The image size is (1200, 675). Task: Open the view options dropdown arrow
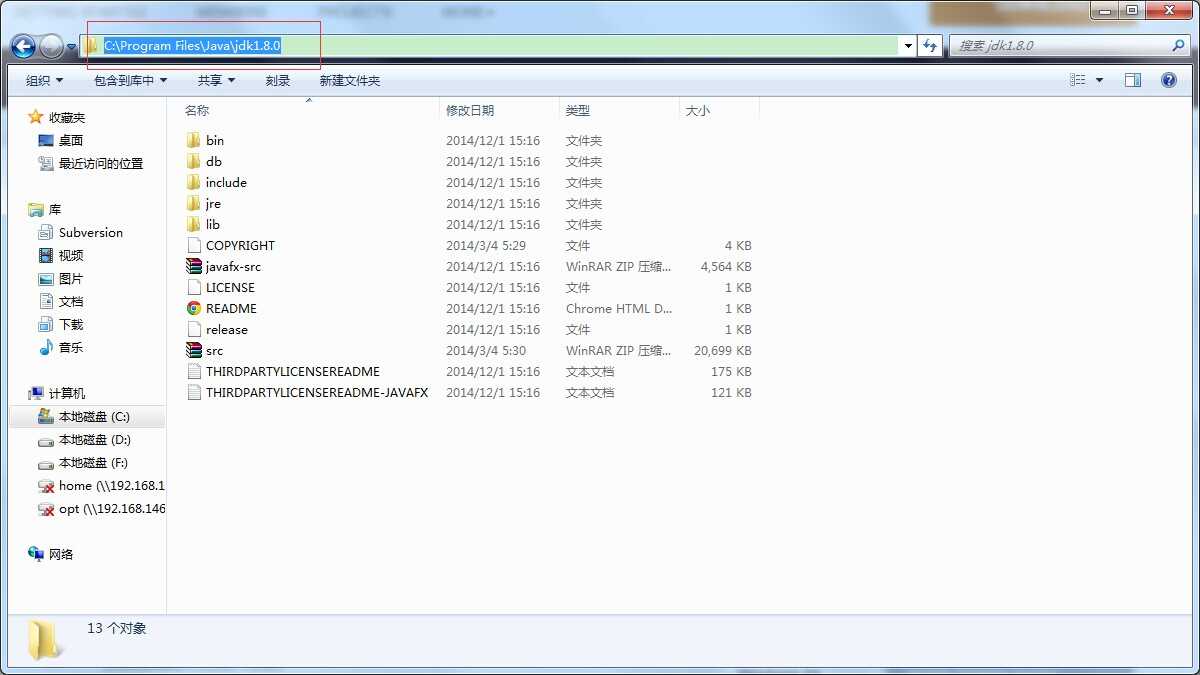[x=1100, y=80]
